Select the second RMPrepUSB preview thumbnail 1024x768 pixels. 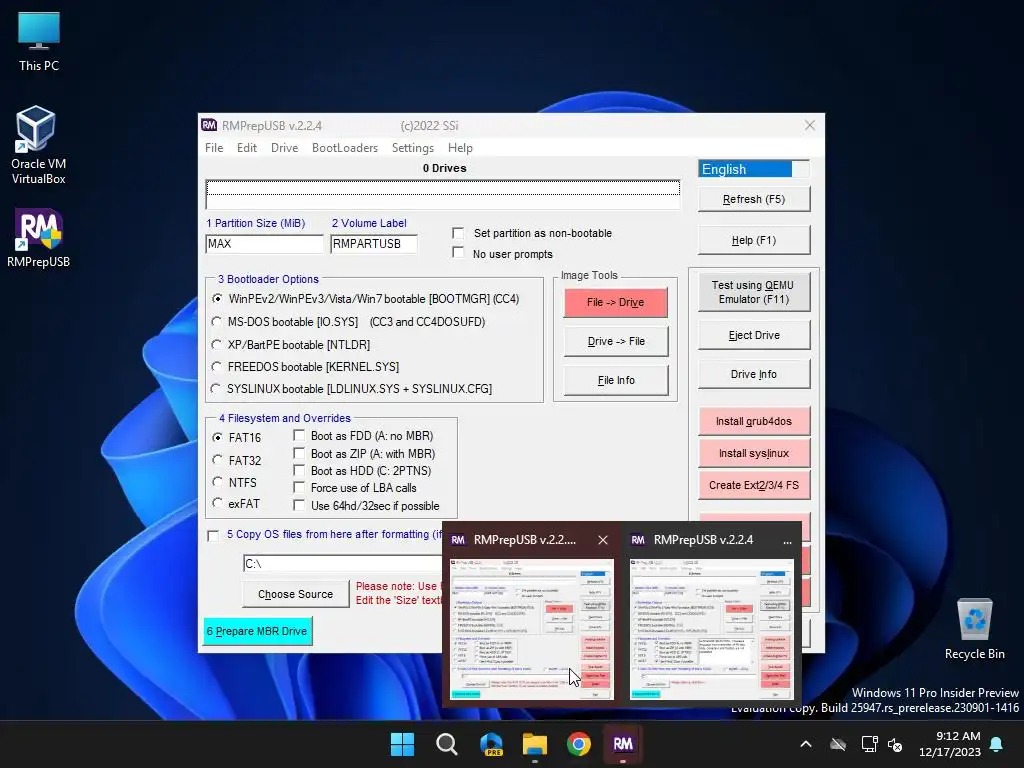coord(711,629)
